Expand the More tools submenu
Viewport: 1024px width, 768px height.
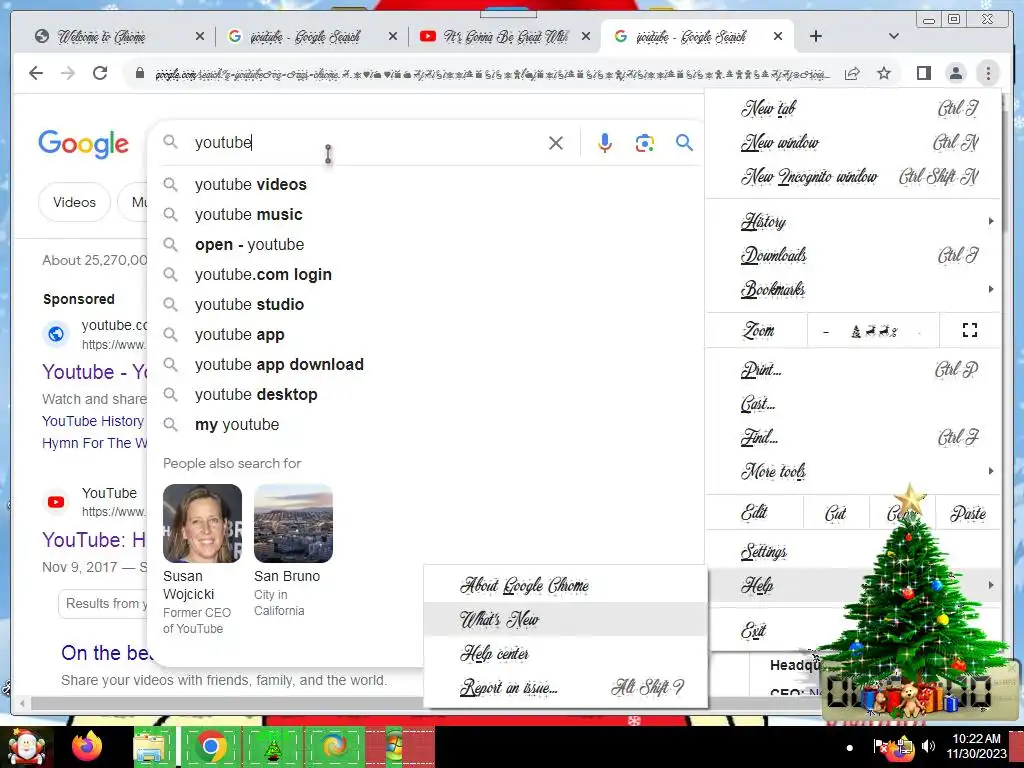(854, 471)
